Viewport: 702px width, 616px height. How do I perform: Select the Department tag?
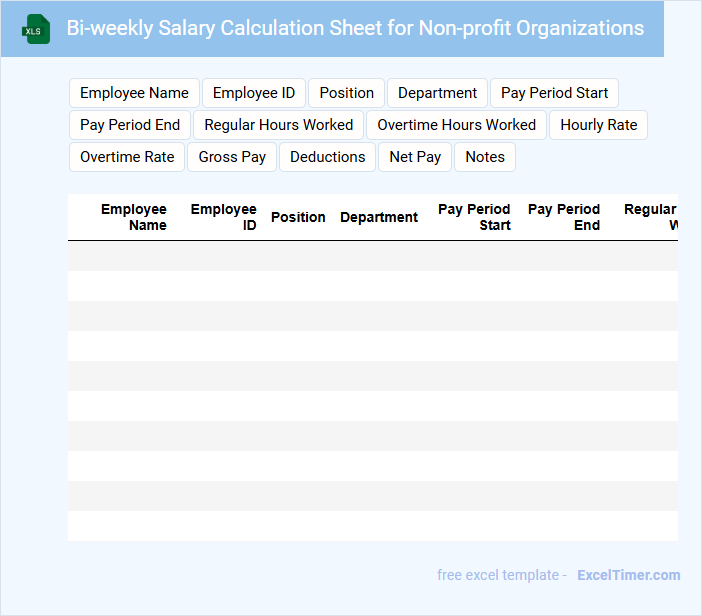click(x=437, y=93)
